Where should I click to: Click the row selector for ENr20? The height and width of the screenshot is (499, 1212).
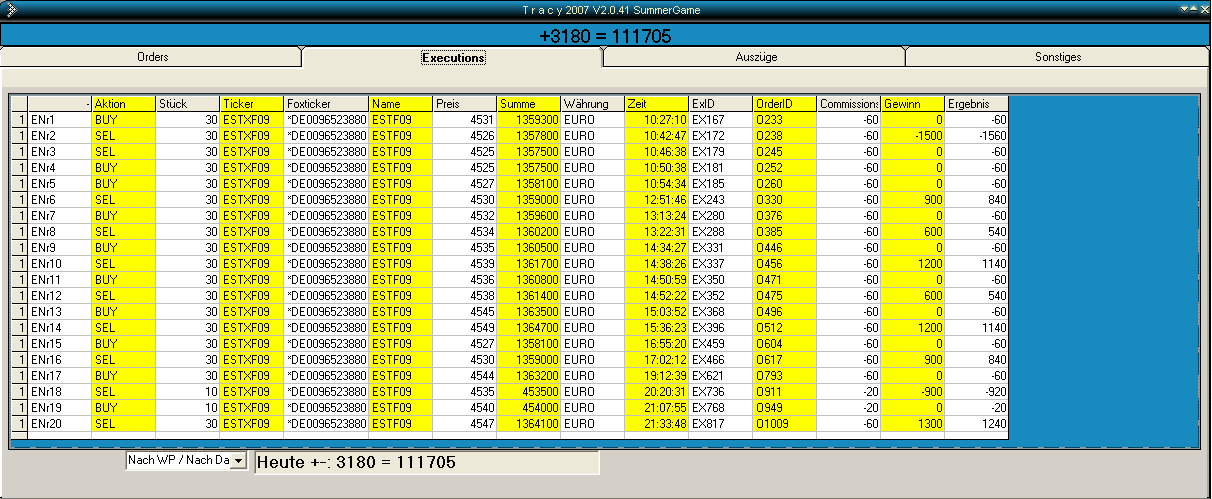coord(18,424)
